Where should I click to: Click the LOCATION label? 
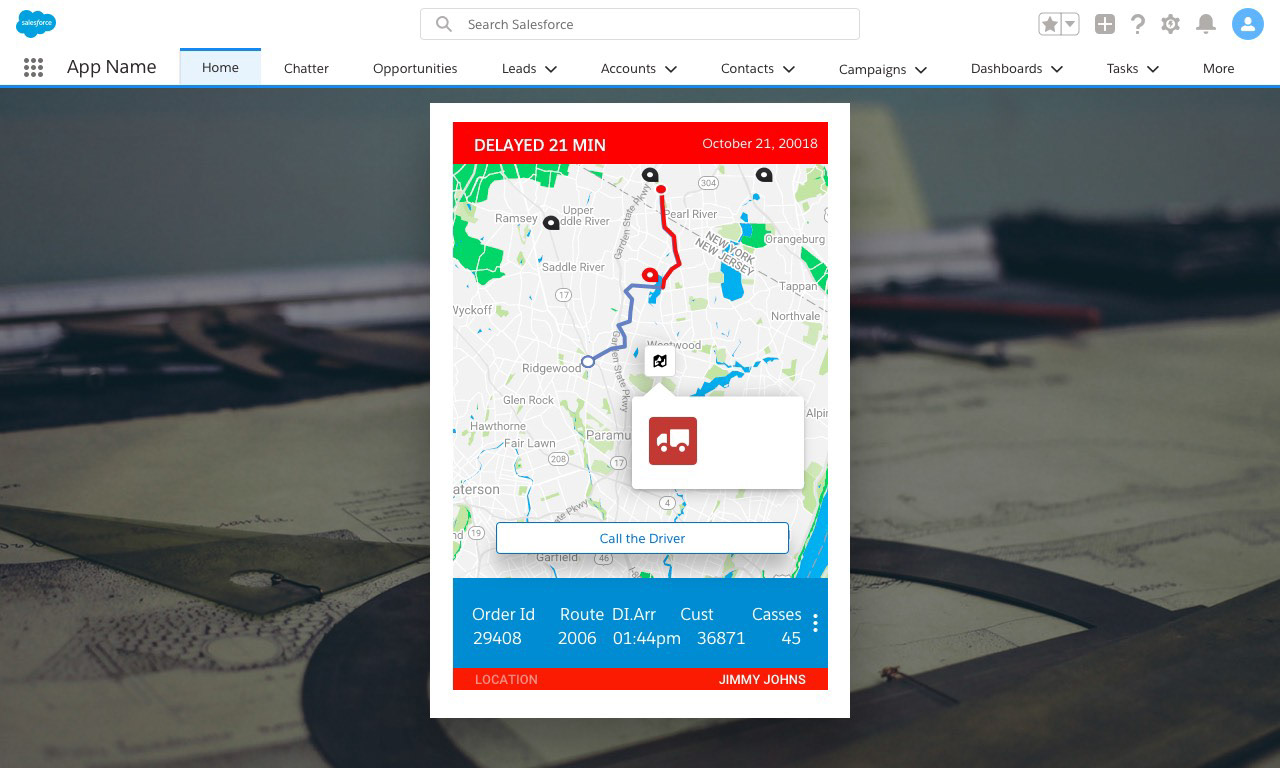(506, 679)
